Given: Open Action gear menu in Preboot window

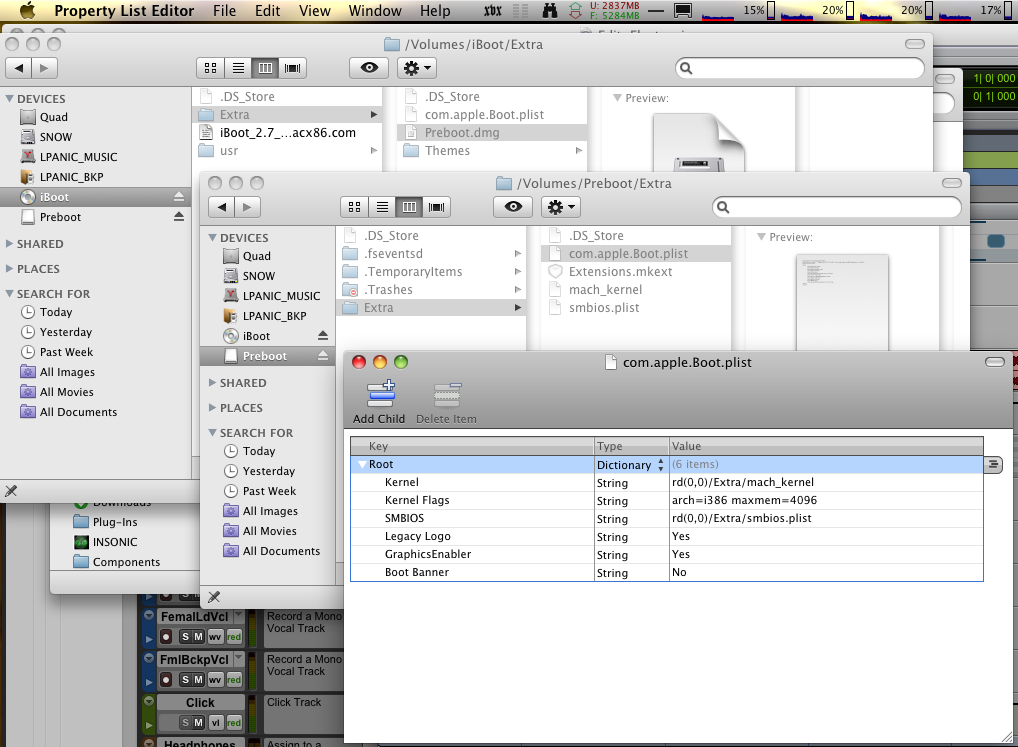Looking at the screenshot, I should pyautogui.click(x=561, y=207).
